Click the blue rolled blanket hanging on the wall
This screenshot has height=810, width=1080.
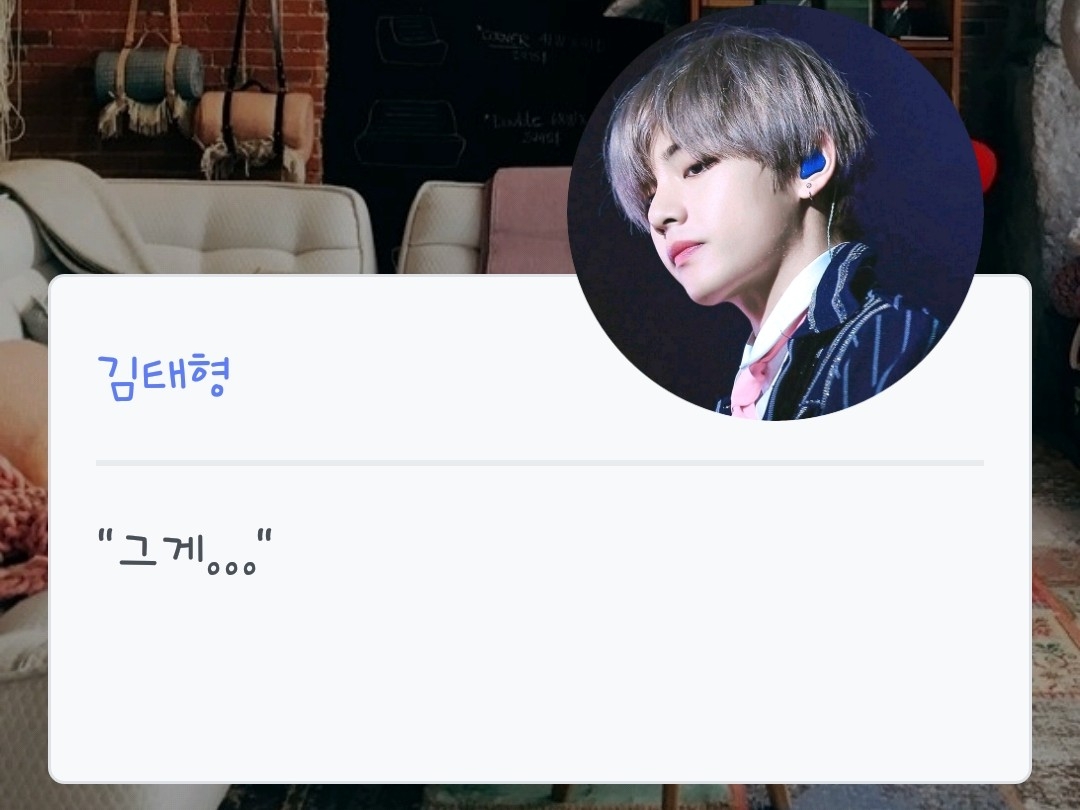tap(149, 76)
